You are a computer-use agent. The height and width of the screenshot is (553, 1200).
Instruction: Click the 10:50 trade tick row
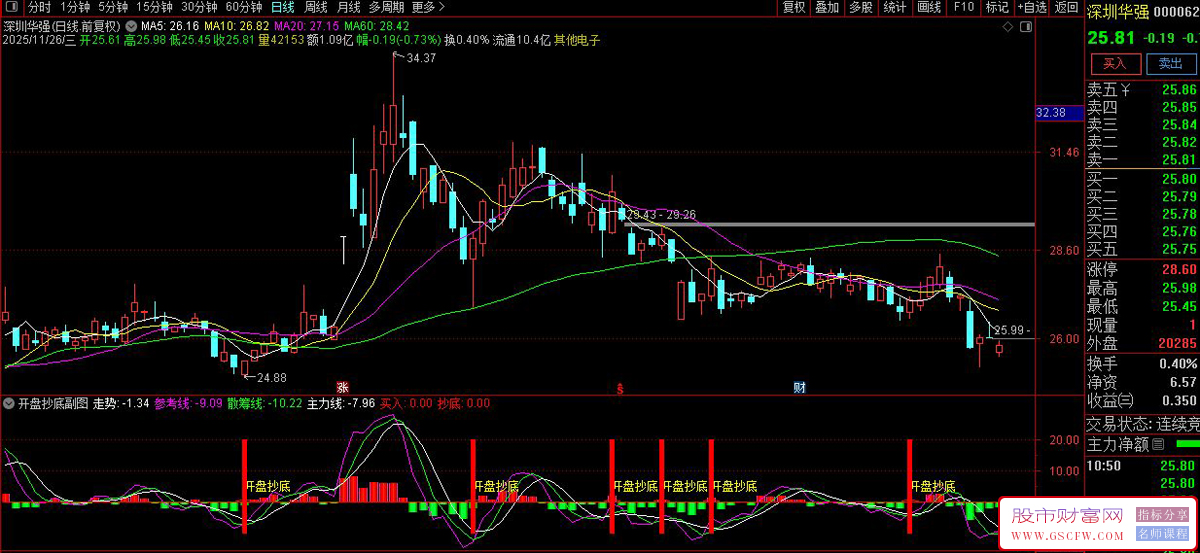[1142, 465]
